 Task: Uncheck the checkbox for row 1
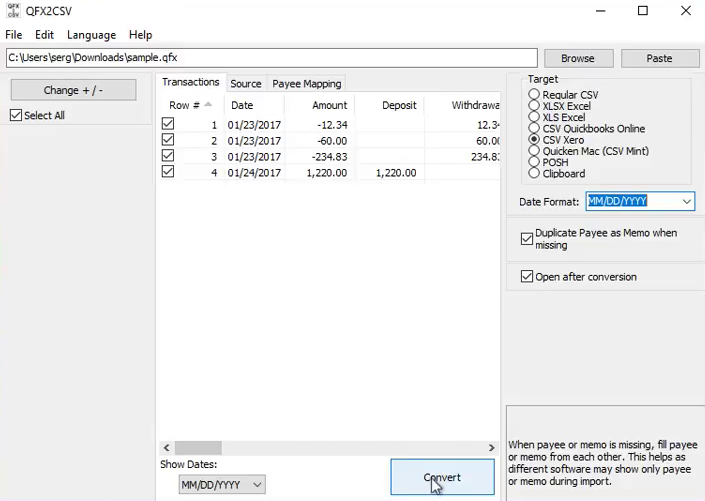(168, 124)
